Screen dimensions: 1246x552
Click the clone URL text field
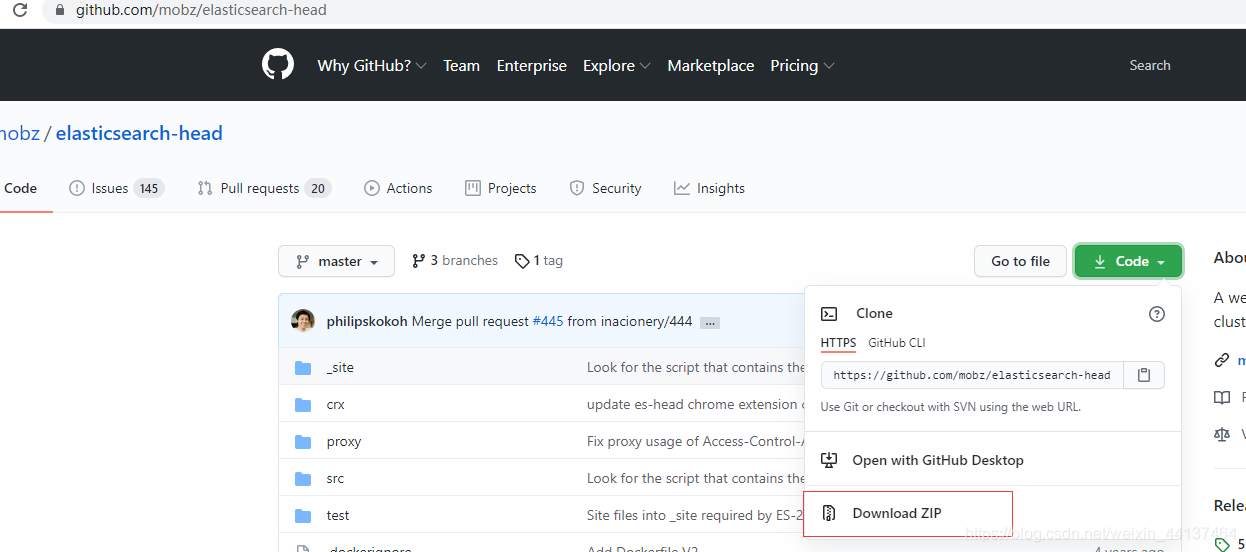pyautogui.click(x=972, y=375)
